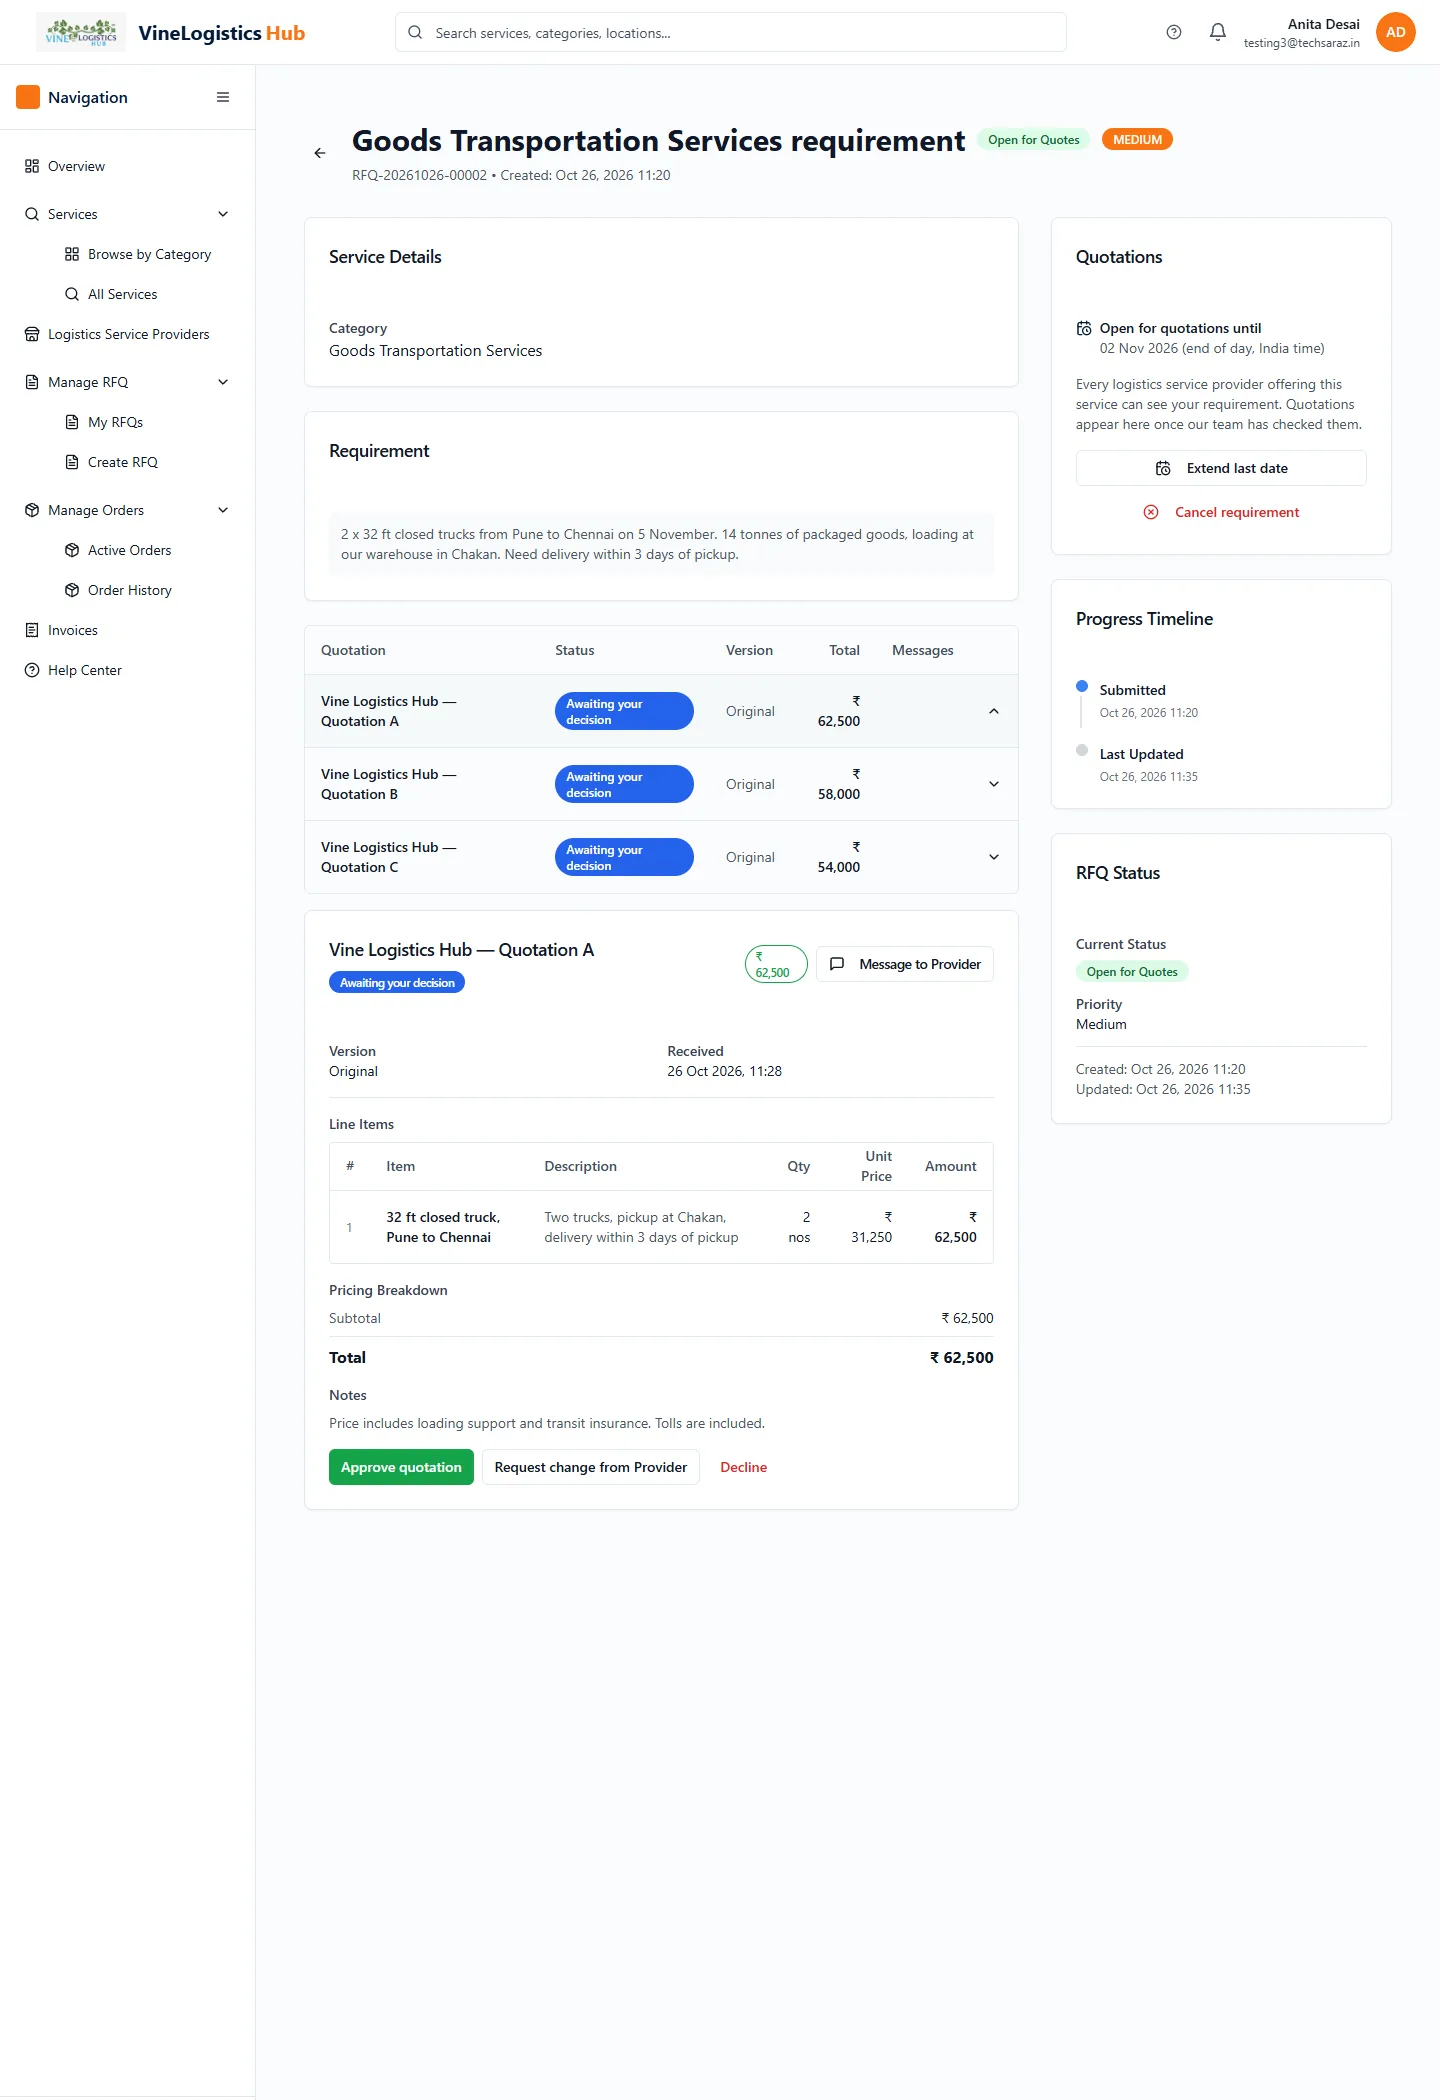Go back using the left arrow icon
Image resolution: width=1440 pixels, height=2100 pixels.
[320, 153]
